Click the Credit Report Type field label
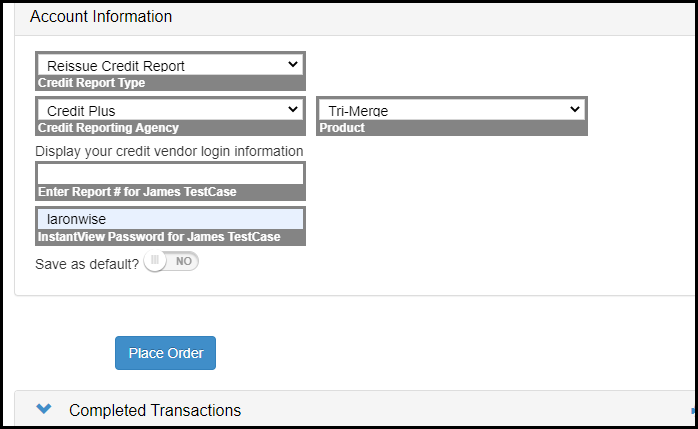 91,83
